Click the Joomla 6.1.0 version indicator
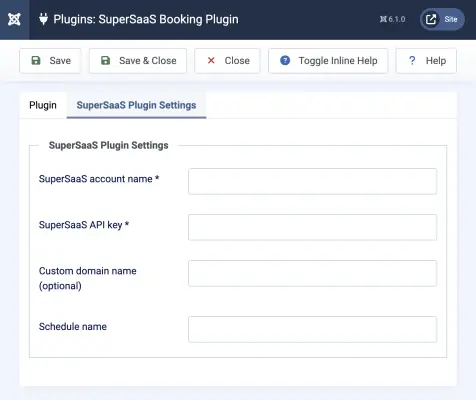Screen dimensions: 476x400 point(392,19)
